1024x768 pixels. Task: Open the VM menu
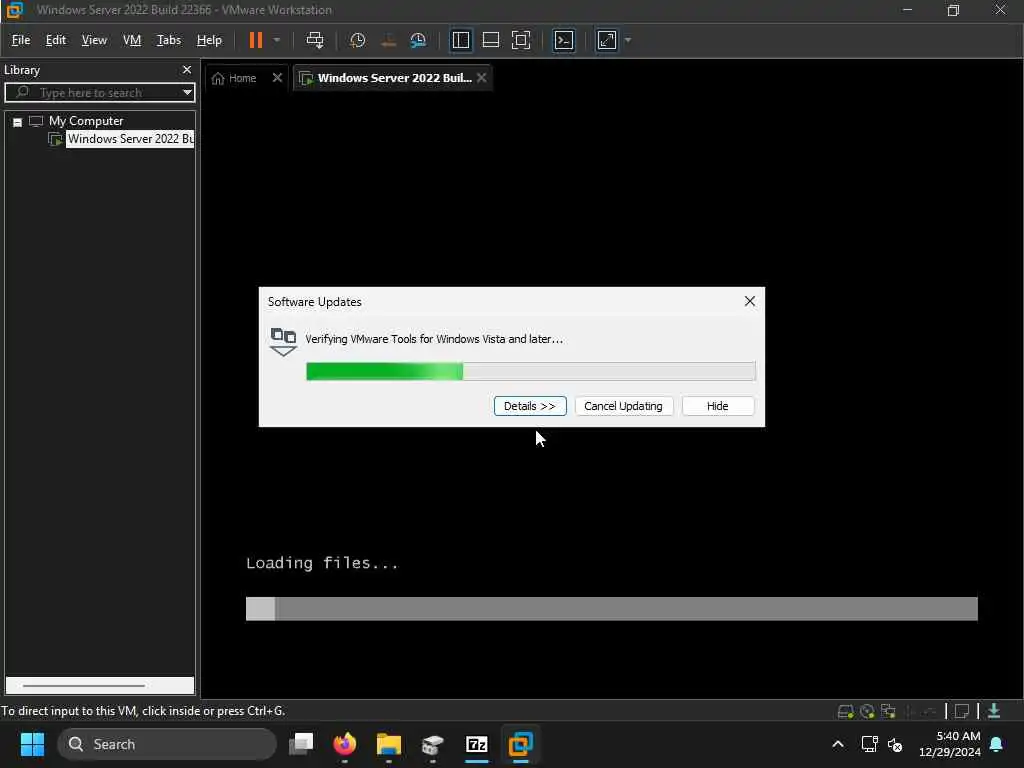click(132, 40)
